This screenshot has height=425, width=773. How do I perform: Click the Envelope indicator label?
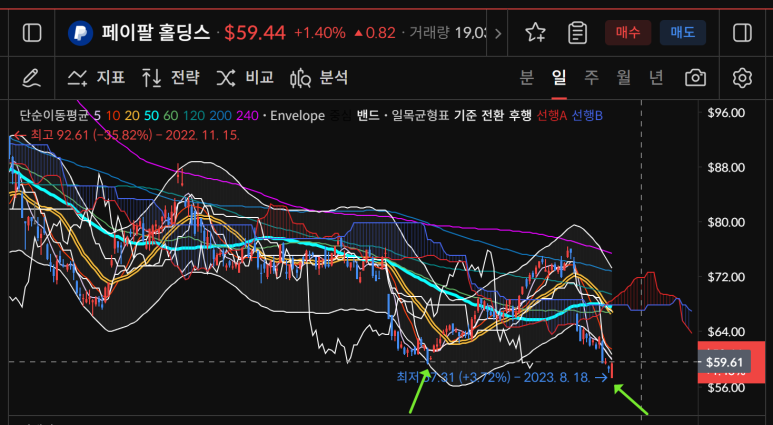pos(297,116)
